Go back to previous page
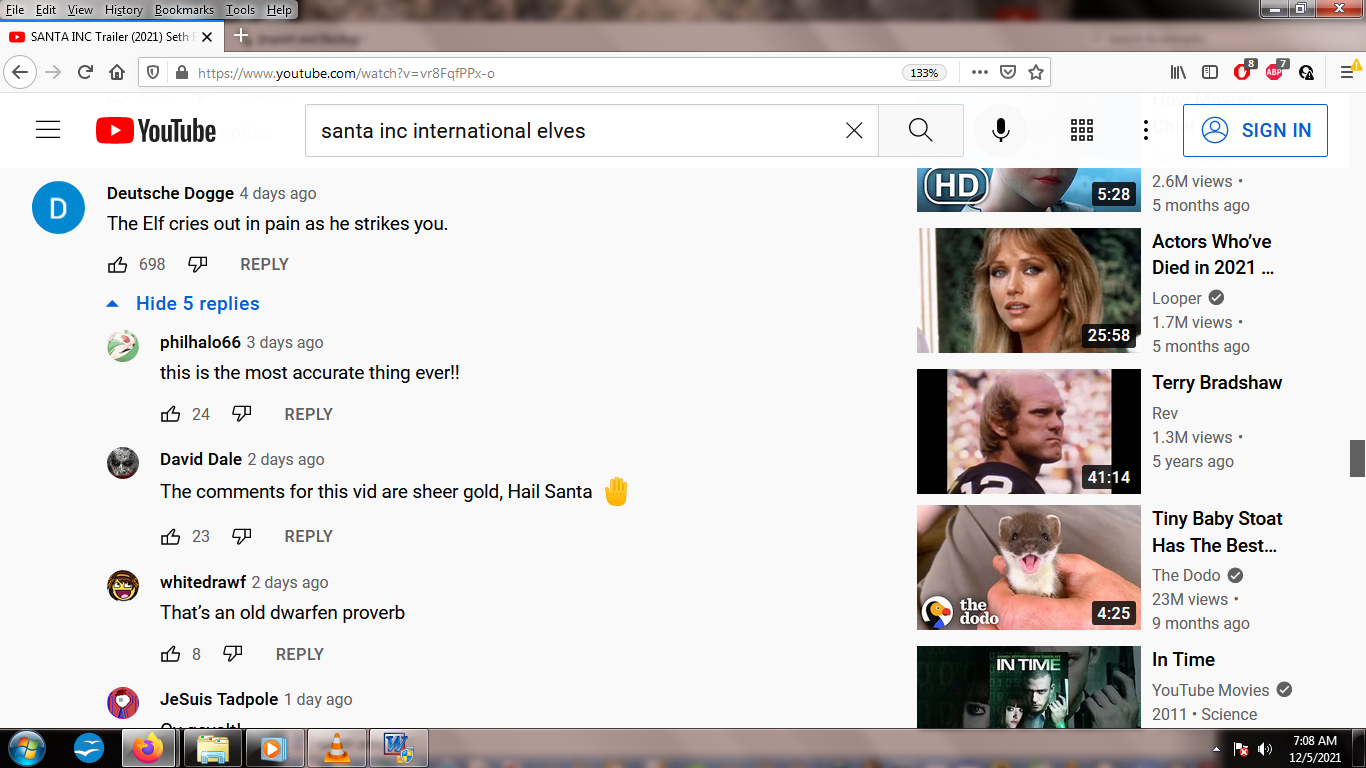The image size is (1366, 768). [21, 72]
